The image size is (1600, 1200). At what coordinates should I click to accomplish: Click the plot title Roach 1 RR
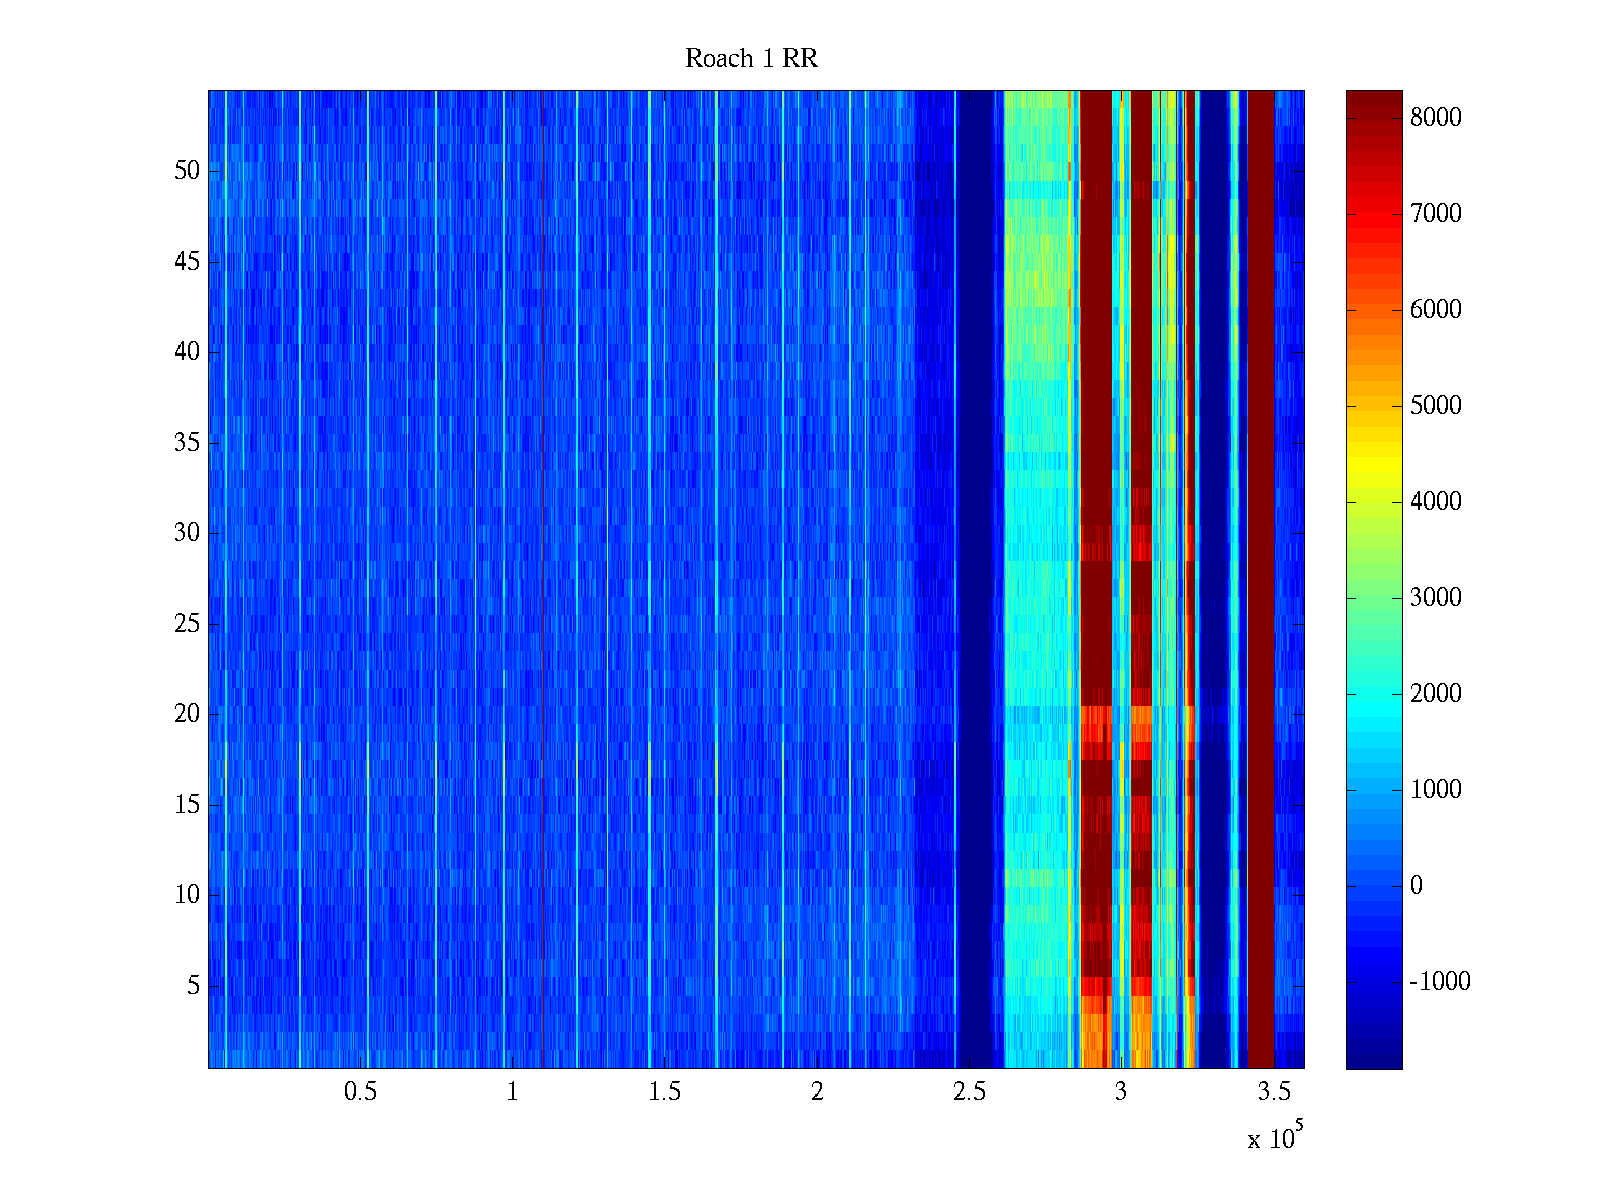point(751,59)
